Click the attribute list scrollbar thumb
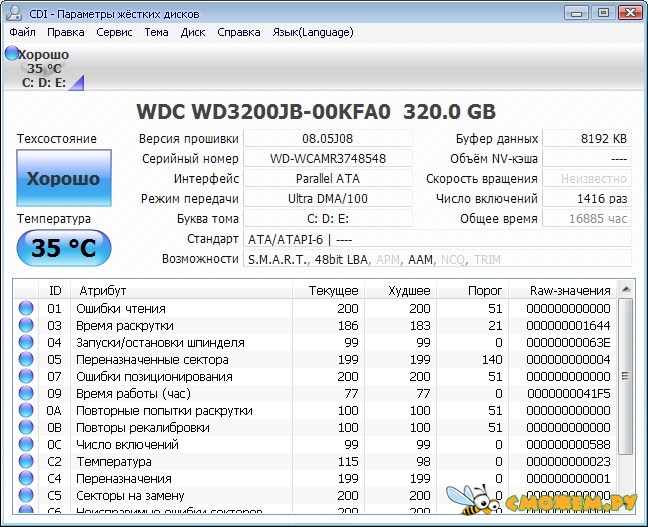The height and width of the screenshot is (527, 648). [626, 377]
